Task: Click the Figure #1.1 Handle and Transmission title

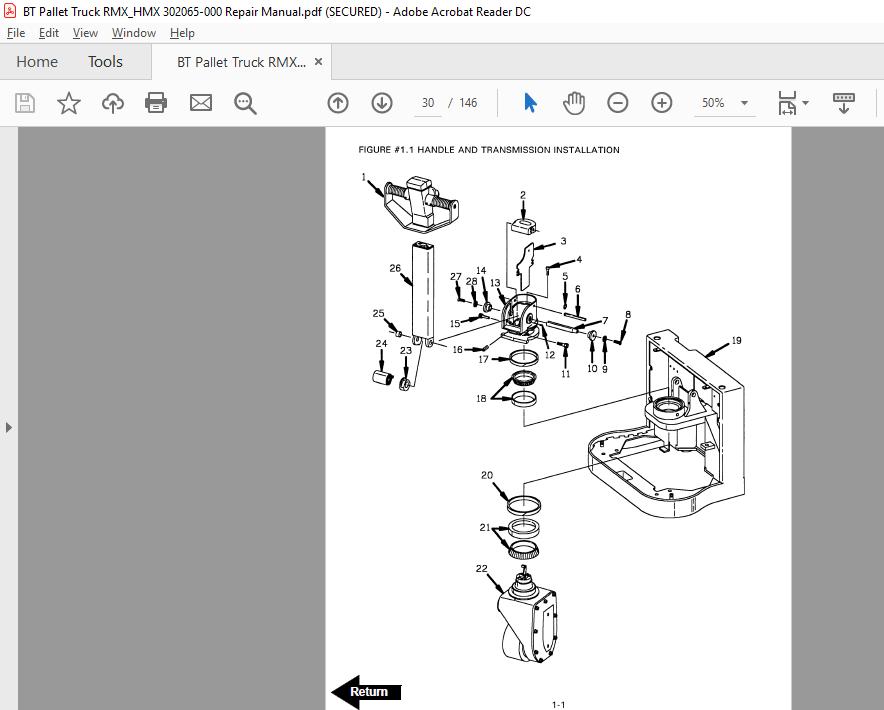Action: tap(489, 150)
